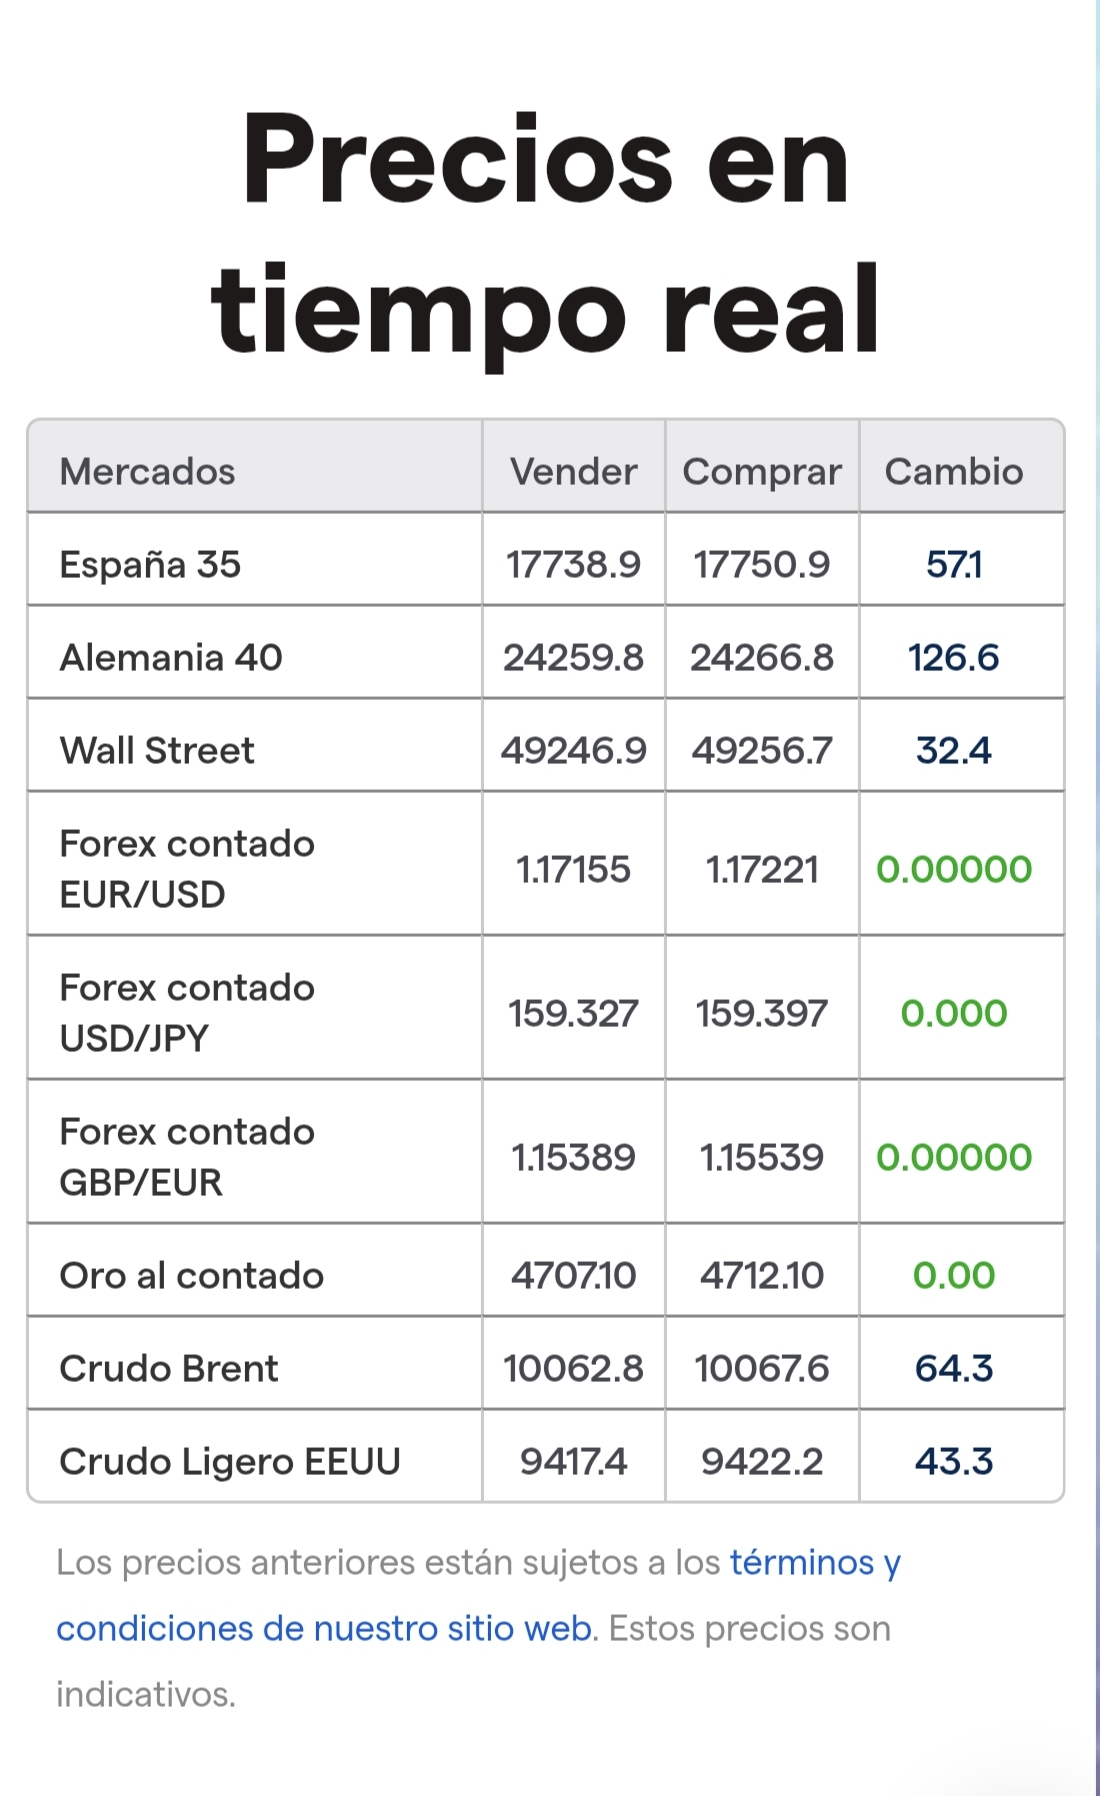Click Oro al contado buy price 4712.10

pyautogui.click(x=762, y=1276)
